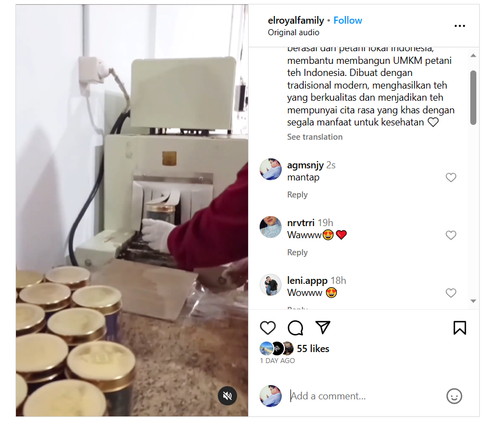Click the comments scrollbar down arrow

(473, 301)
